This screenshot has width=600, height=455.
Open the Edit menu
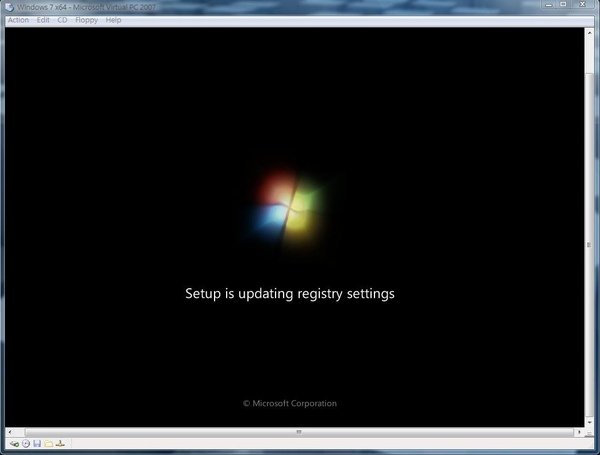(x=43, y=20)
